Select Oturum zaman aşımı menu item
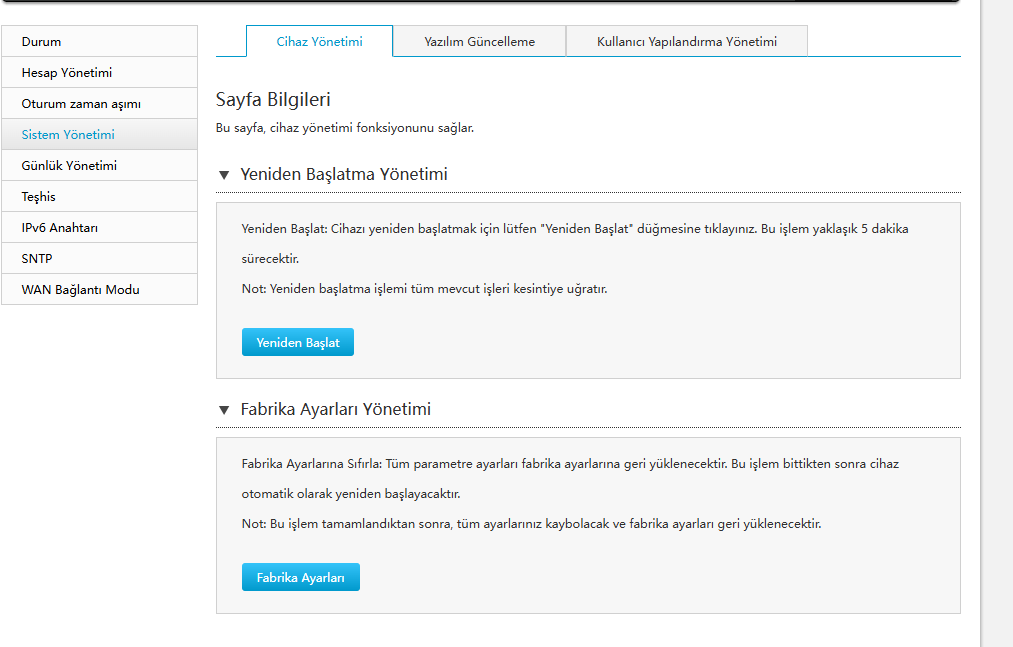1013x647 pixels. [x=99, y=103]
